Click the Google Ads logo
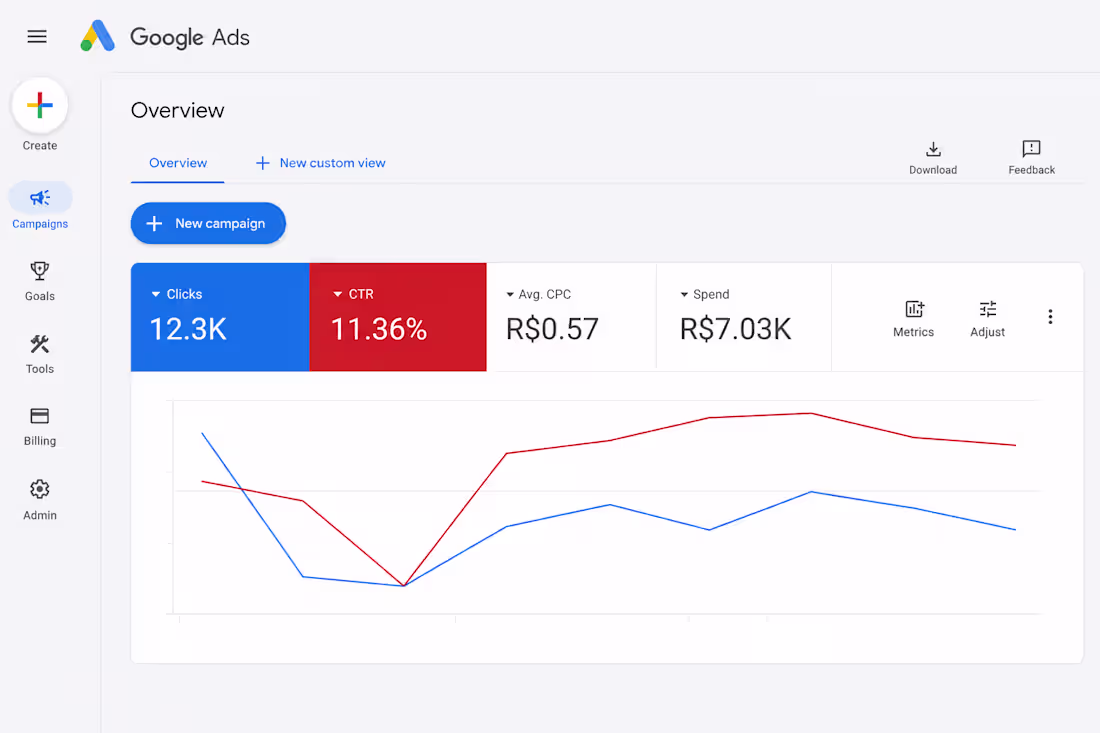The width and height of the screenshot is (1100, 733). (x=166, y=36)
